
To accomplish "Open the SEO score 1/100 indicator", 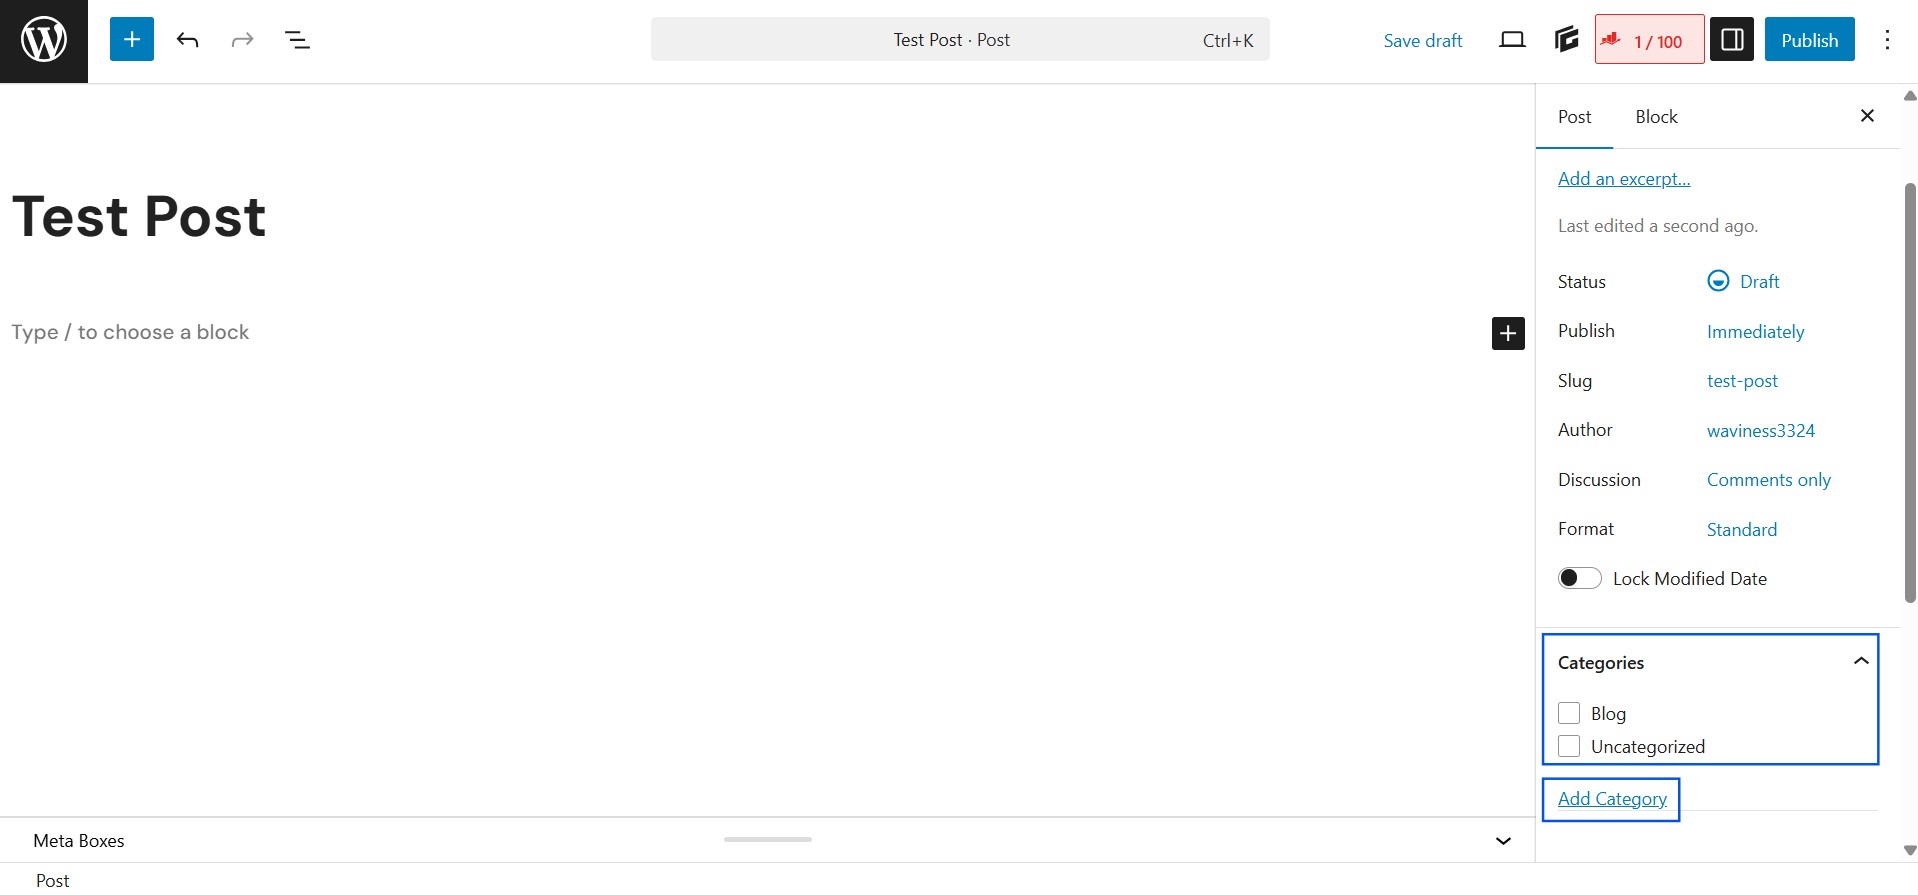I will (x=1648, y=40).
